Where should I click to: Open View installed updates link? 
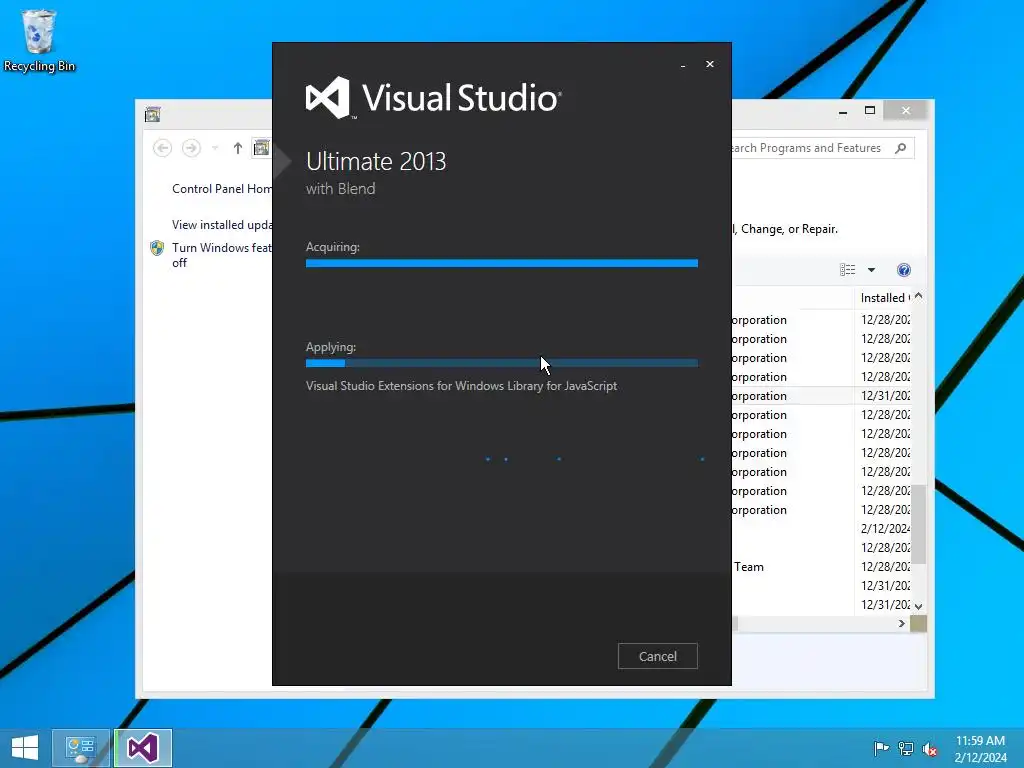pyautogui.click(x=222, y=225)
